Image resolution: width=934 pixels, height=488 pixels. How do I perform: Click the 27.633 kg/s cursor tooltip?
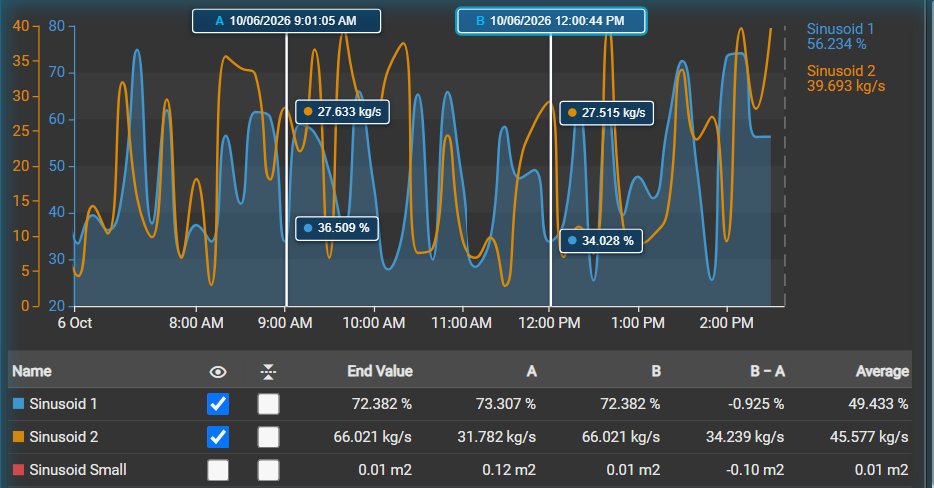pyautogui.click(x=343, y=111)
